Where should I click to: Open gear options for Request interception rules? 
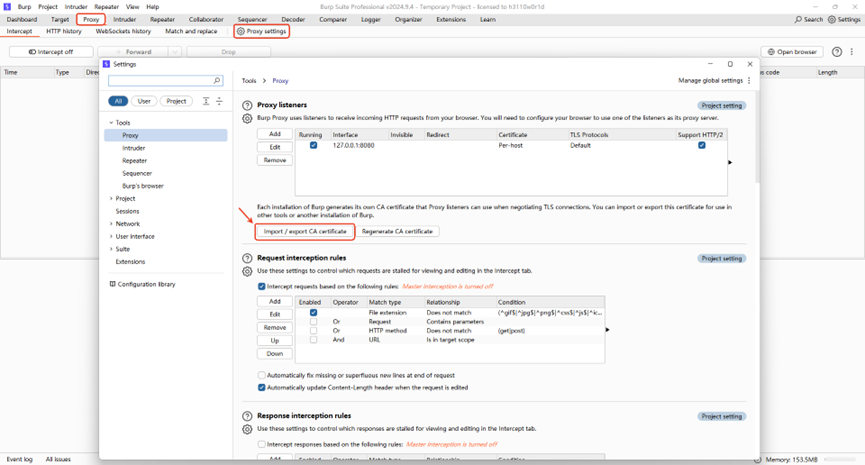[x=247, y=271]
